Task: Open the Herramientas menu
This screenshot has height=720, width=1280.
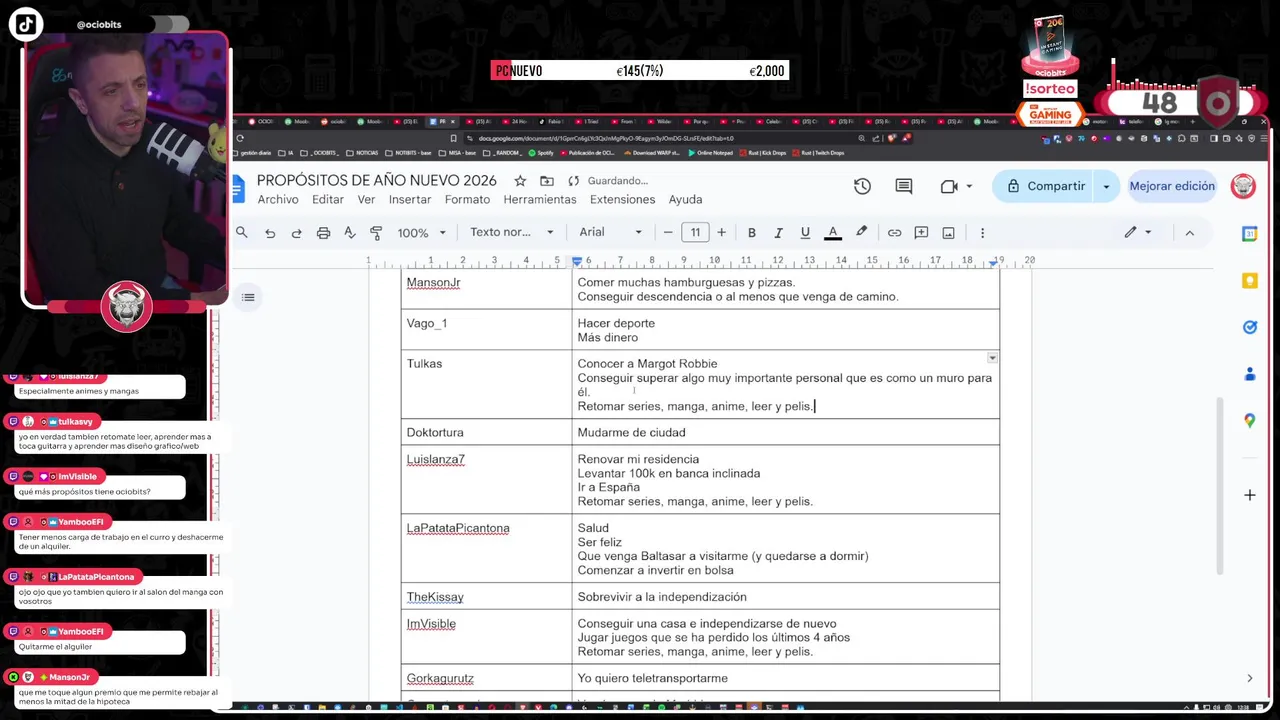Action: pyautogui.click(x=540, y=199)
